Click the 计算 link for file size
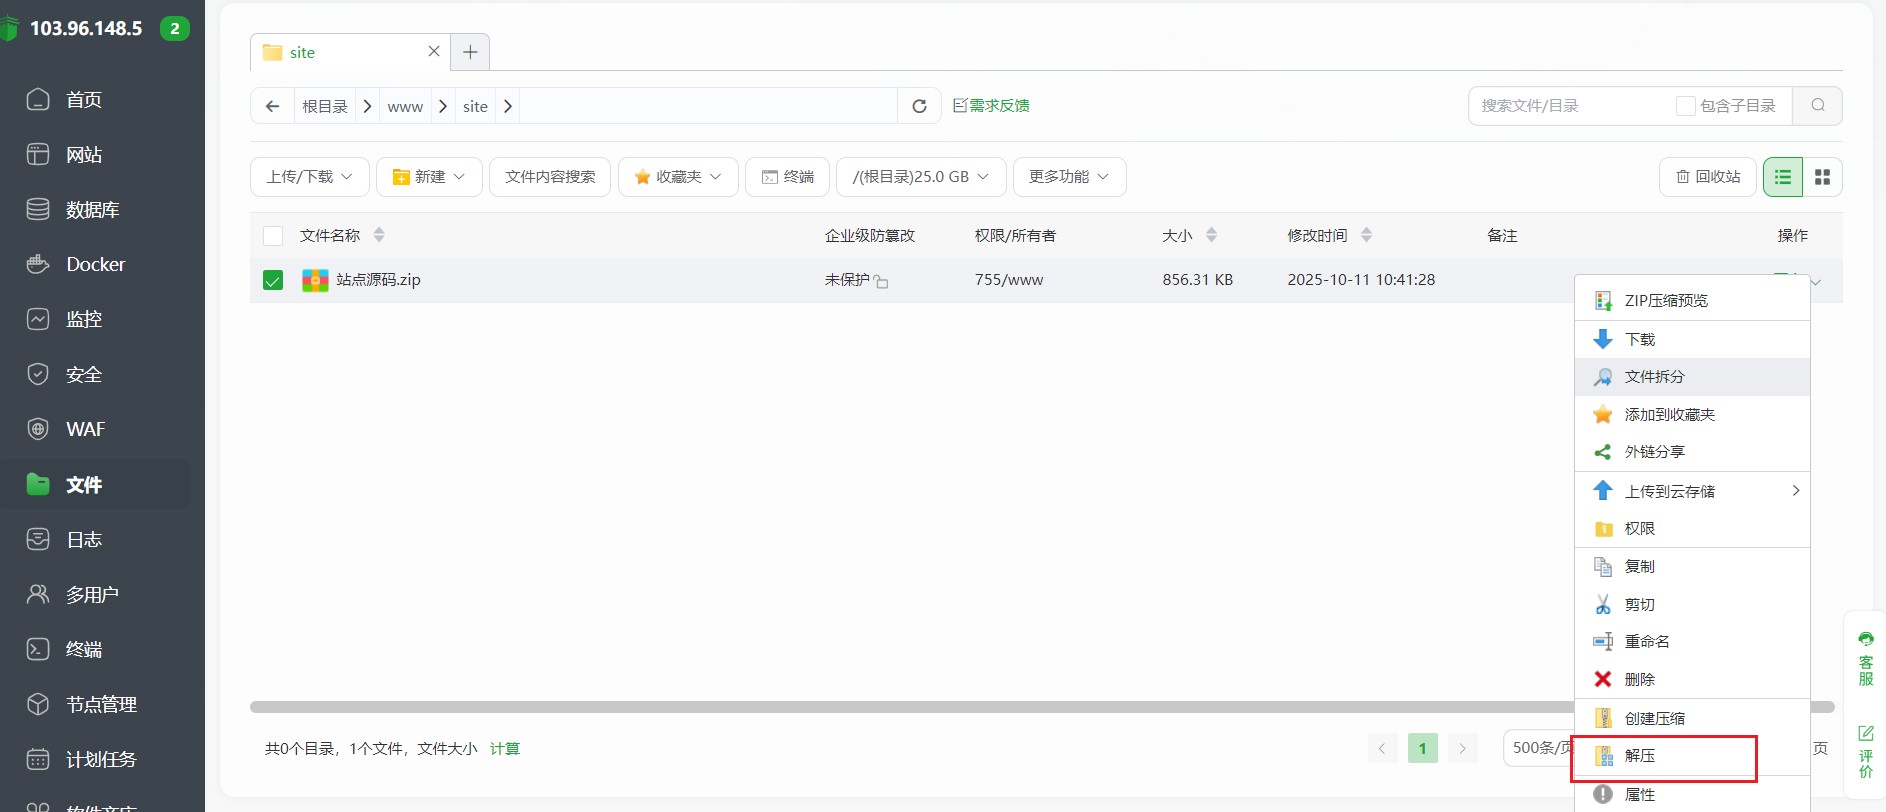This screenshot has height=812, width=1886. tap(505, 749)
